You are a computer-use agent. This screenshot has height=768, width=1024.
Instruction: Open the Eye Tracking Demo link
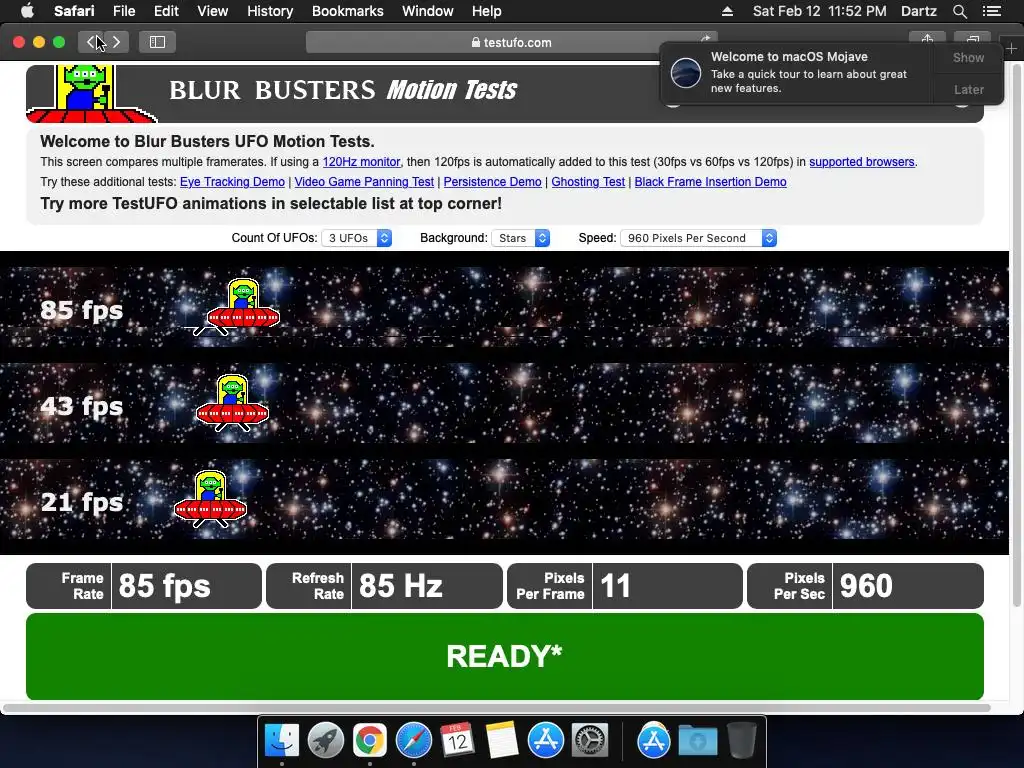(232, 182)
